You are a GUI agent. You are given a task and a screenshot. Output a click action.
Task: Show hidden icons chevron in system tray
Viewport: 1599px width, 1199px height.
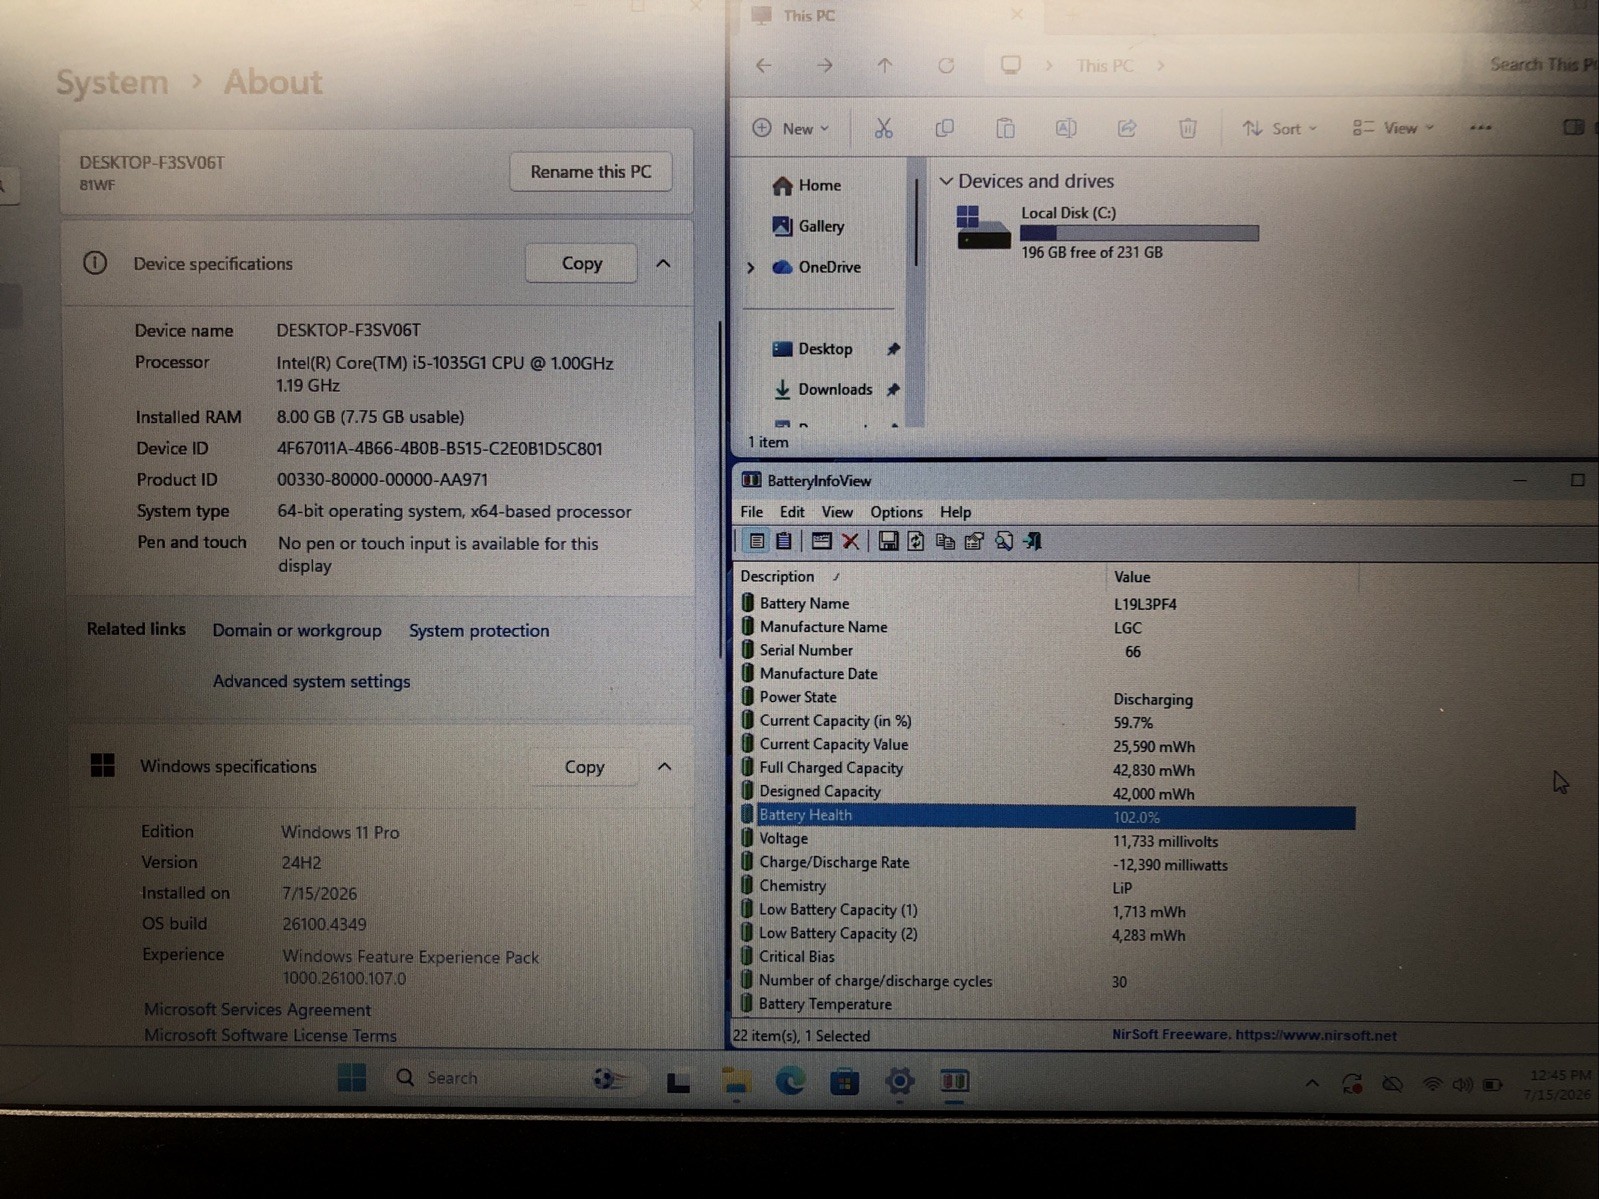click(1312, 1083)
